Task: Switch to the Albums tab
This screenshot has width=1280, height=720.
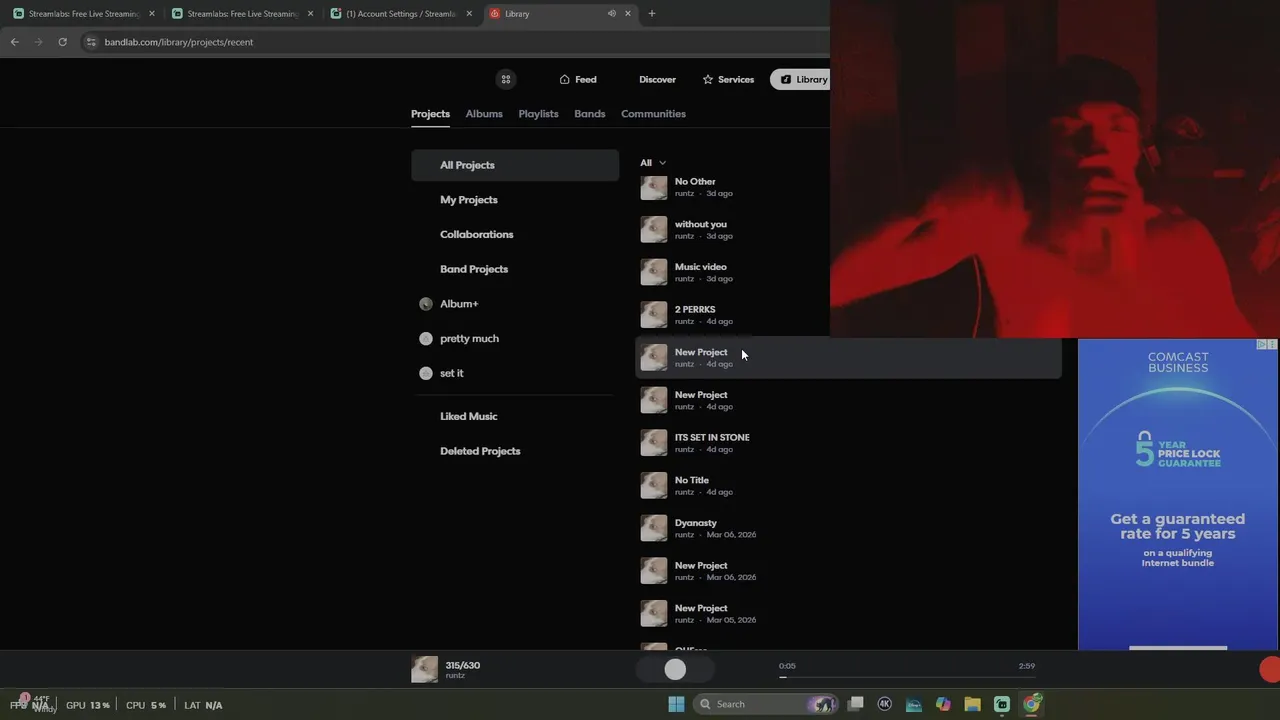Action: pos(484,114)
